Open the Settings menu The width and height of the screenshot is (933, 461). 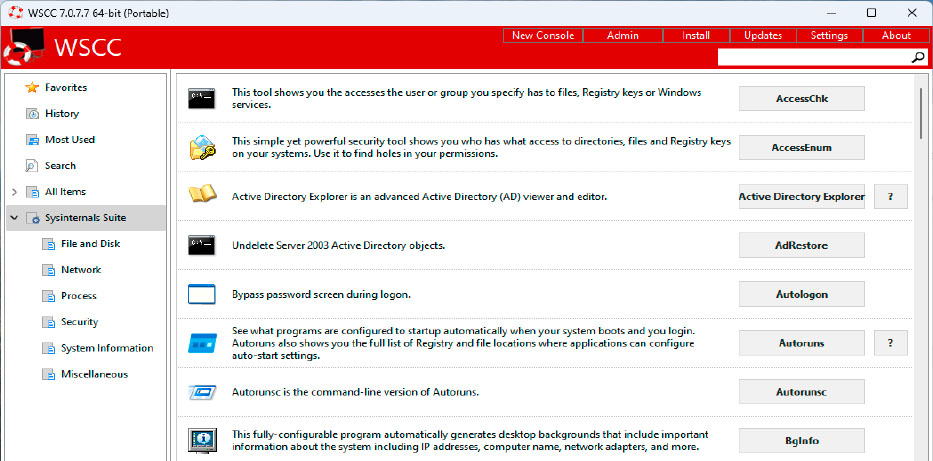[829, 35]
